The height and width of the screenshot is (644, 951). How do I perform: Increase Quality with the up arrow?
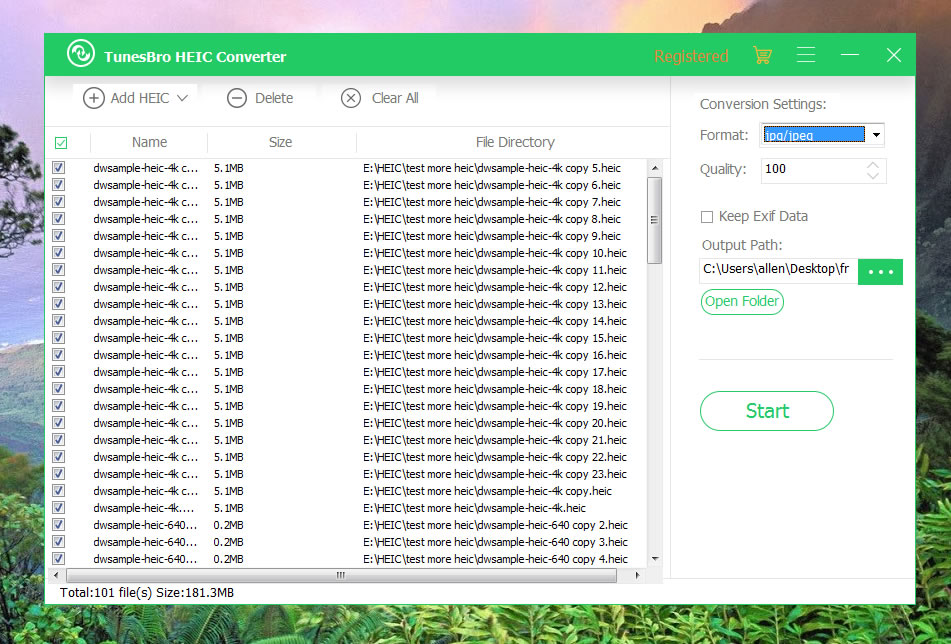tap(873, 165)
